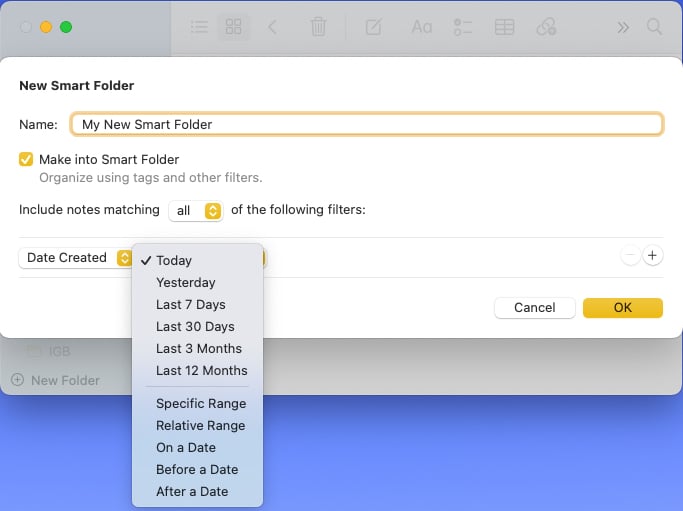683x511 pixels.
Task: Choose Today from date menu
Action: click(197, 261)
